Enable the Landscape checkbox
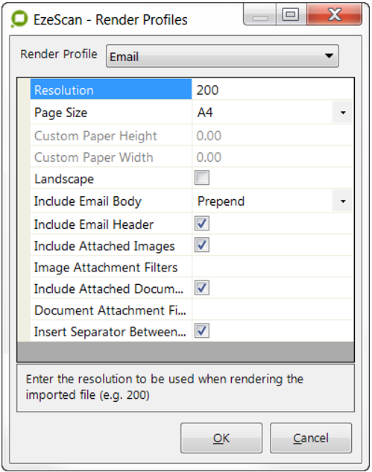The height and width of the screenshot is (472, 372). point(202,178)
